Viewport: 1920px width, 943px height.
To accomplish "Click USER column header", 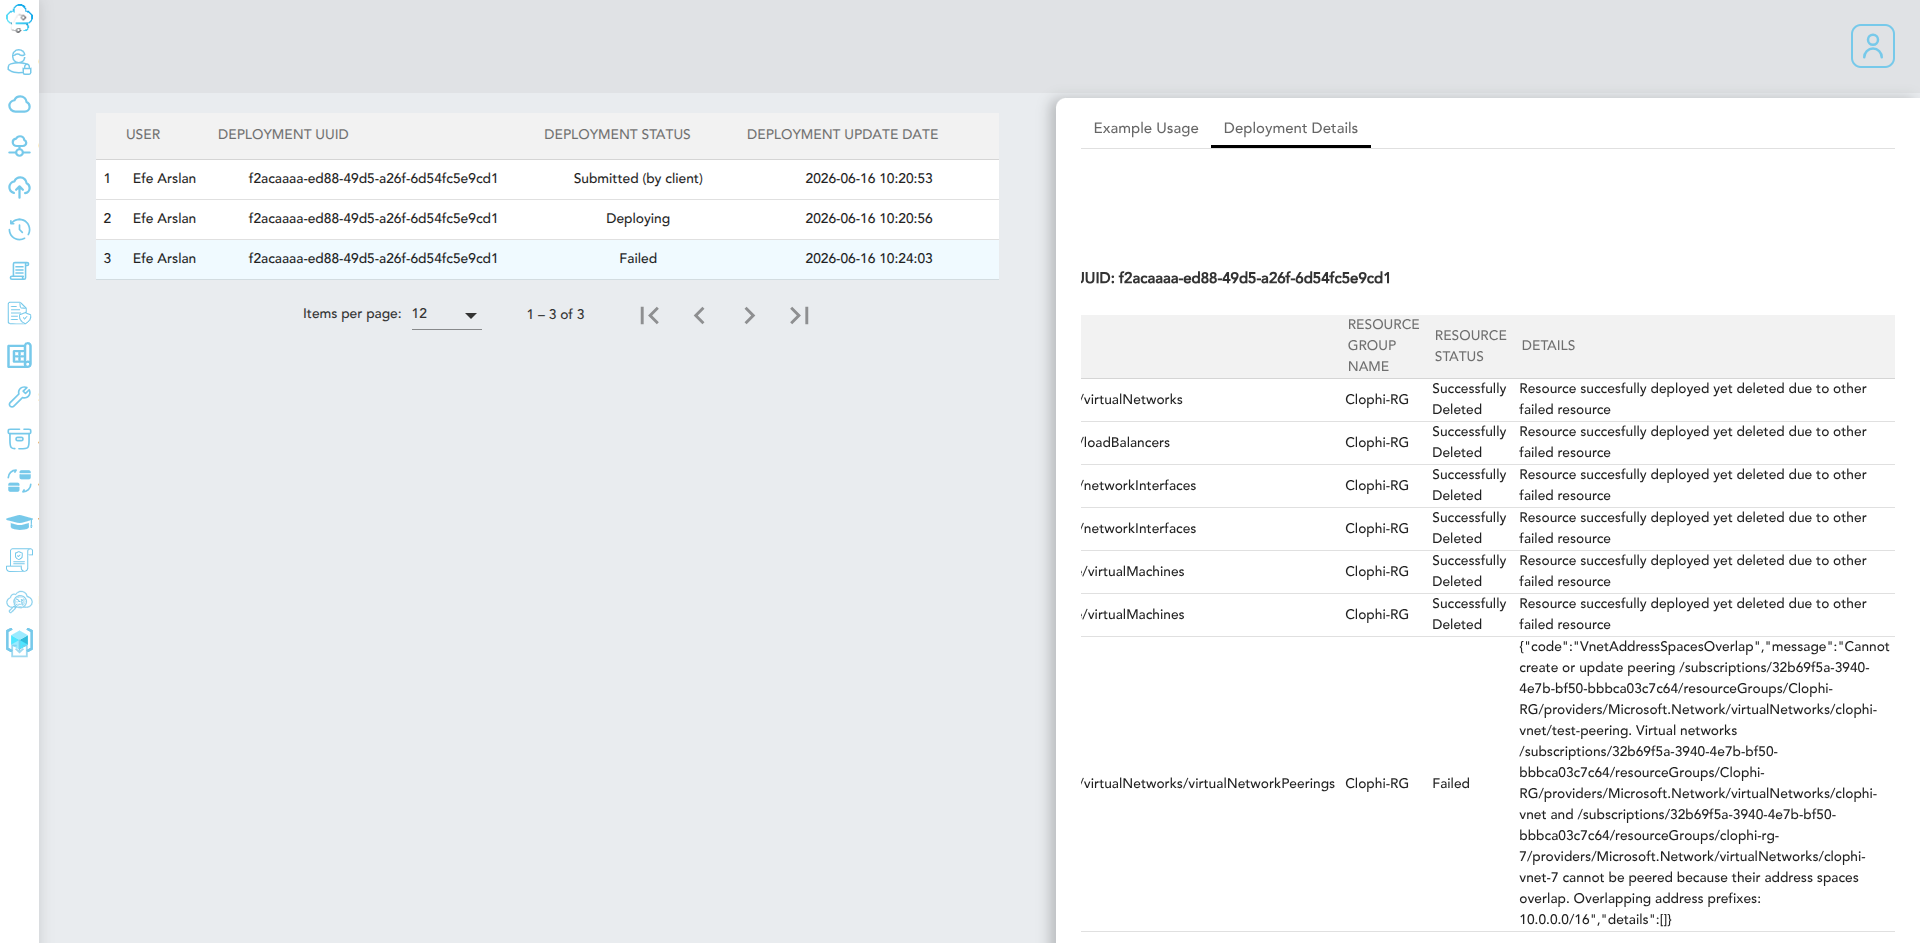I will pos(143,134).
